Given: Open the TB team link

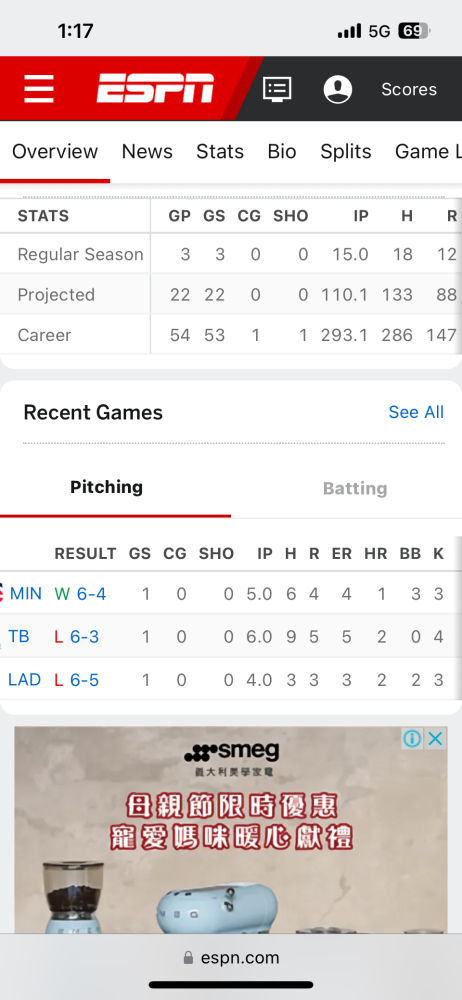Looking at the screenshot, I should click(x=19, y=636).
